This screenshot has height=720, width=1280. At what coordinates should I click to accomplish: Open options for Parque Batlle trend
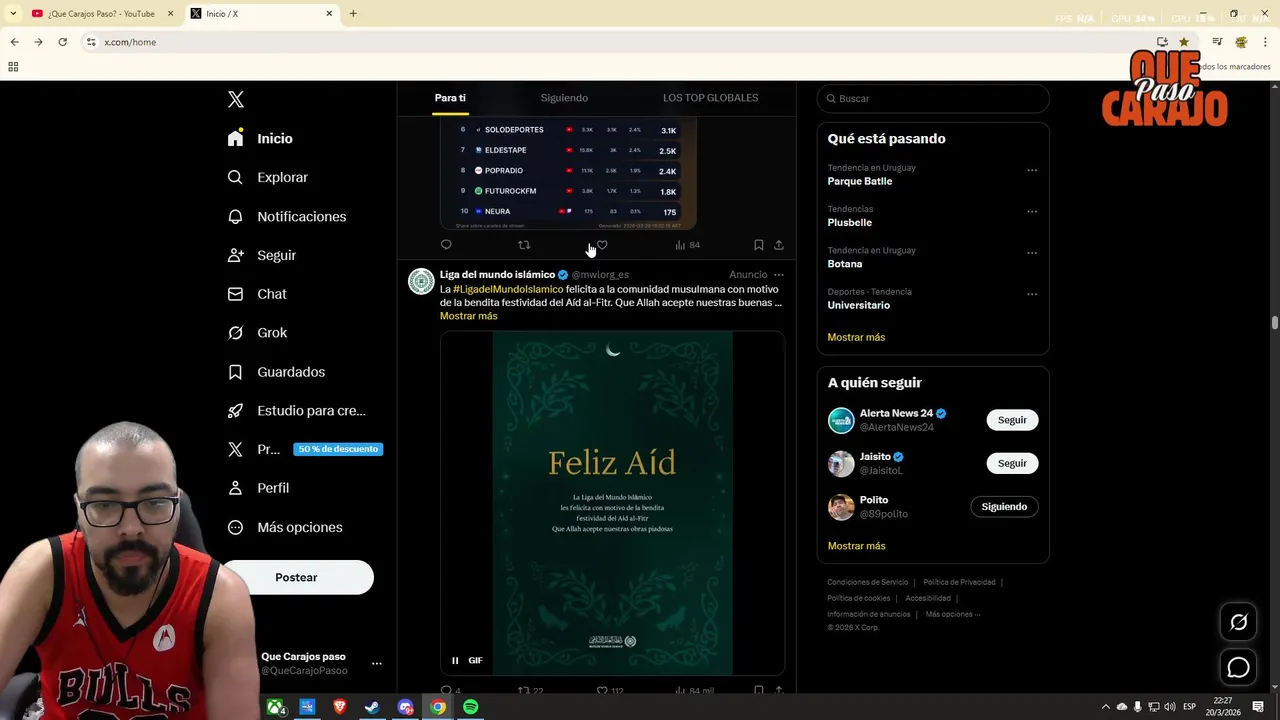click(x=1032, y=170)
